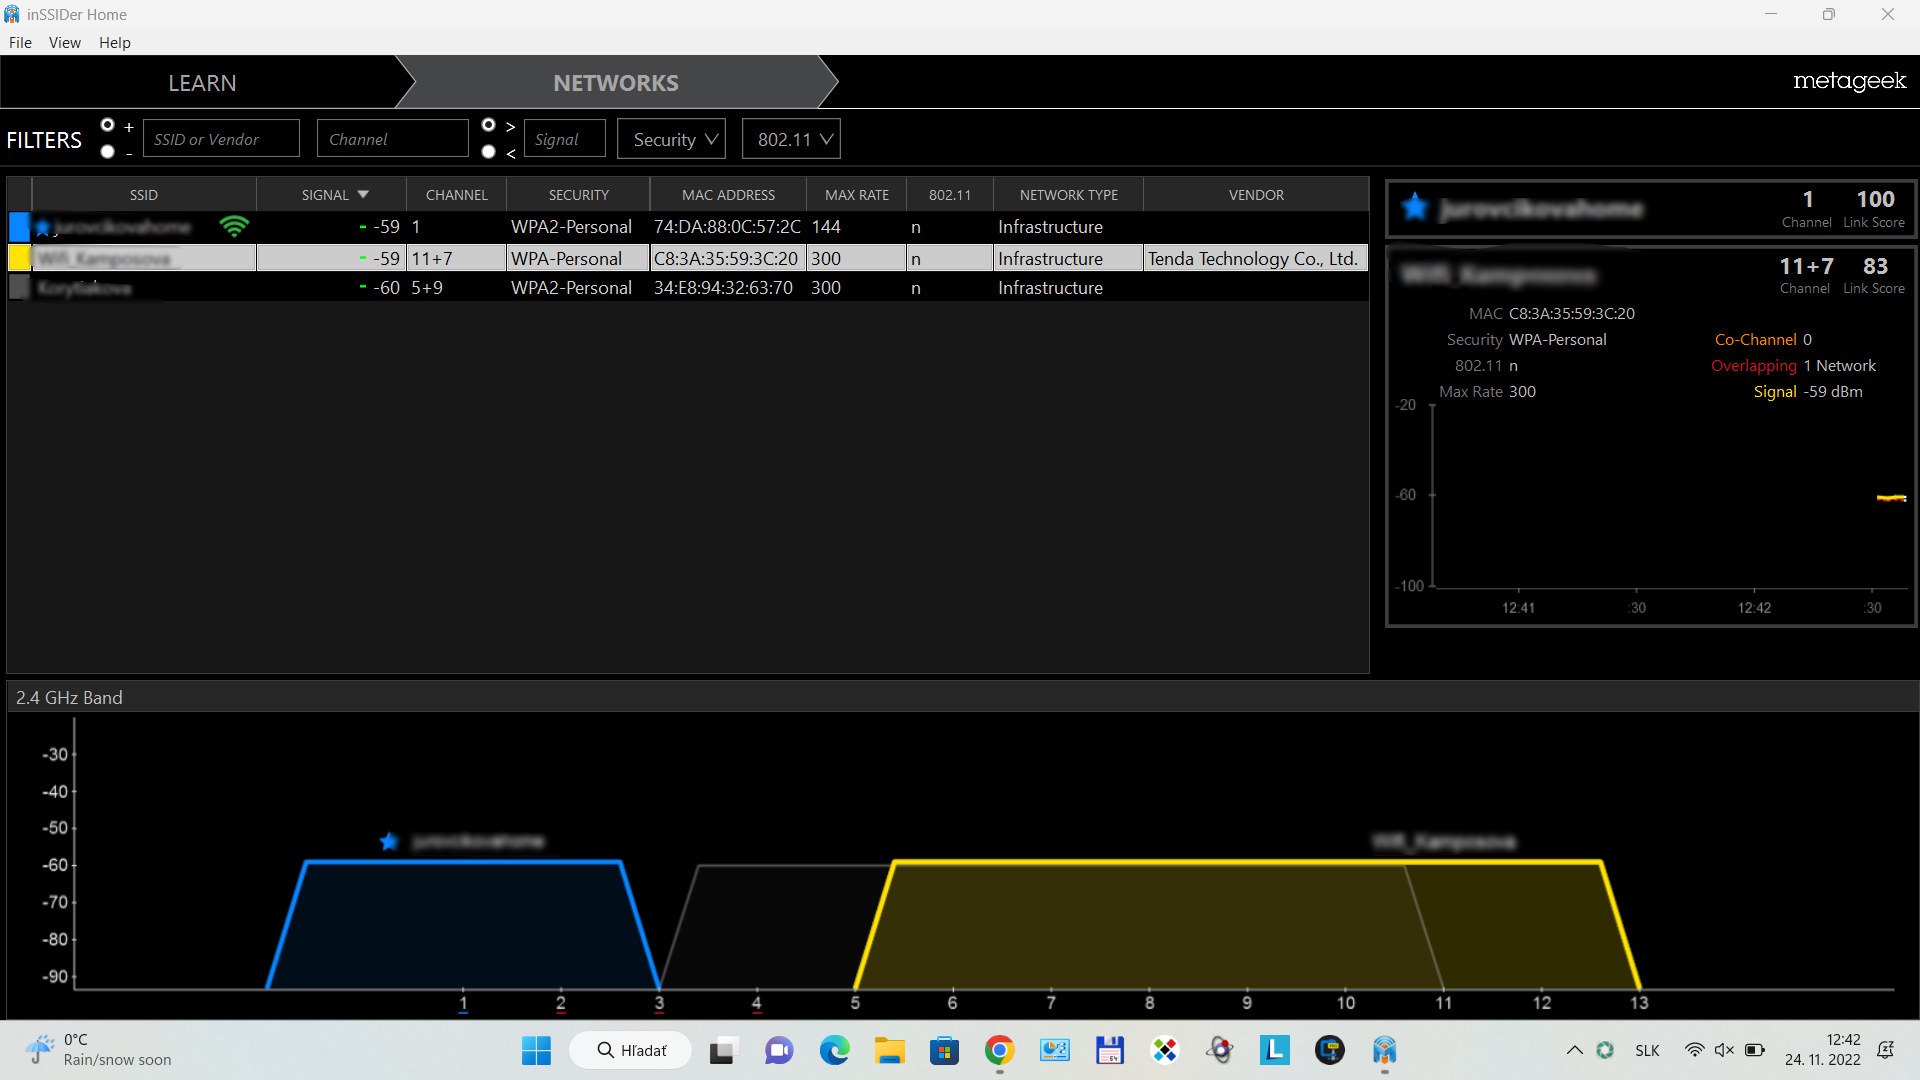The height and width of the screenshot is (1080, 1920).
Task: Select the minus exclude filter radio button
Action: [108, 152]
